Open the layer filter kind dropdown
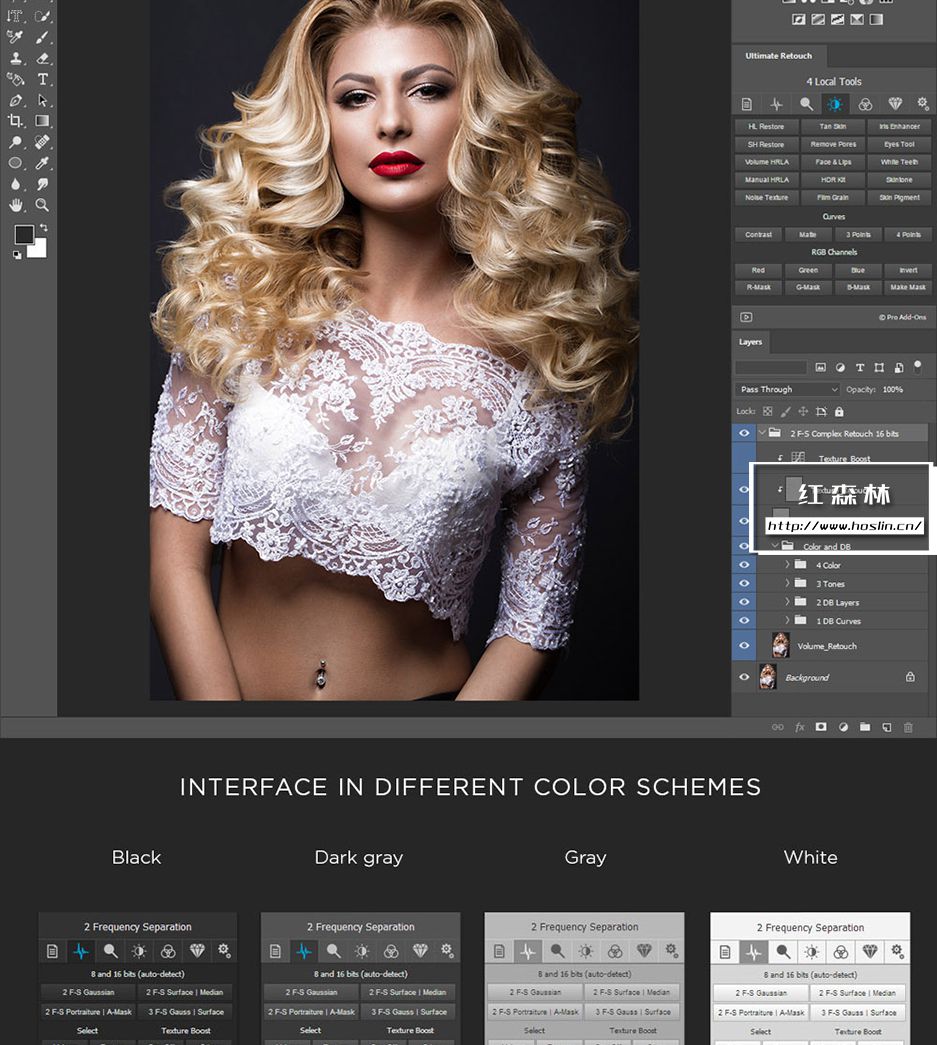Viewport: 937px width, 1045px height. click(771, 367)
